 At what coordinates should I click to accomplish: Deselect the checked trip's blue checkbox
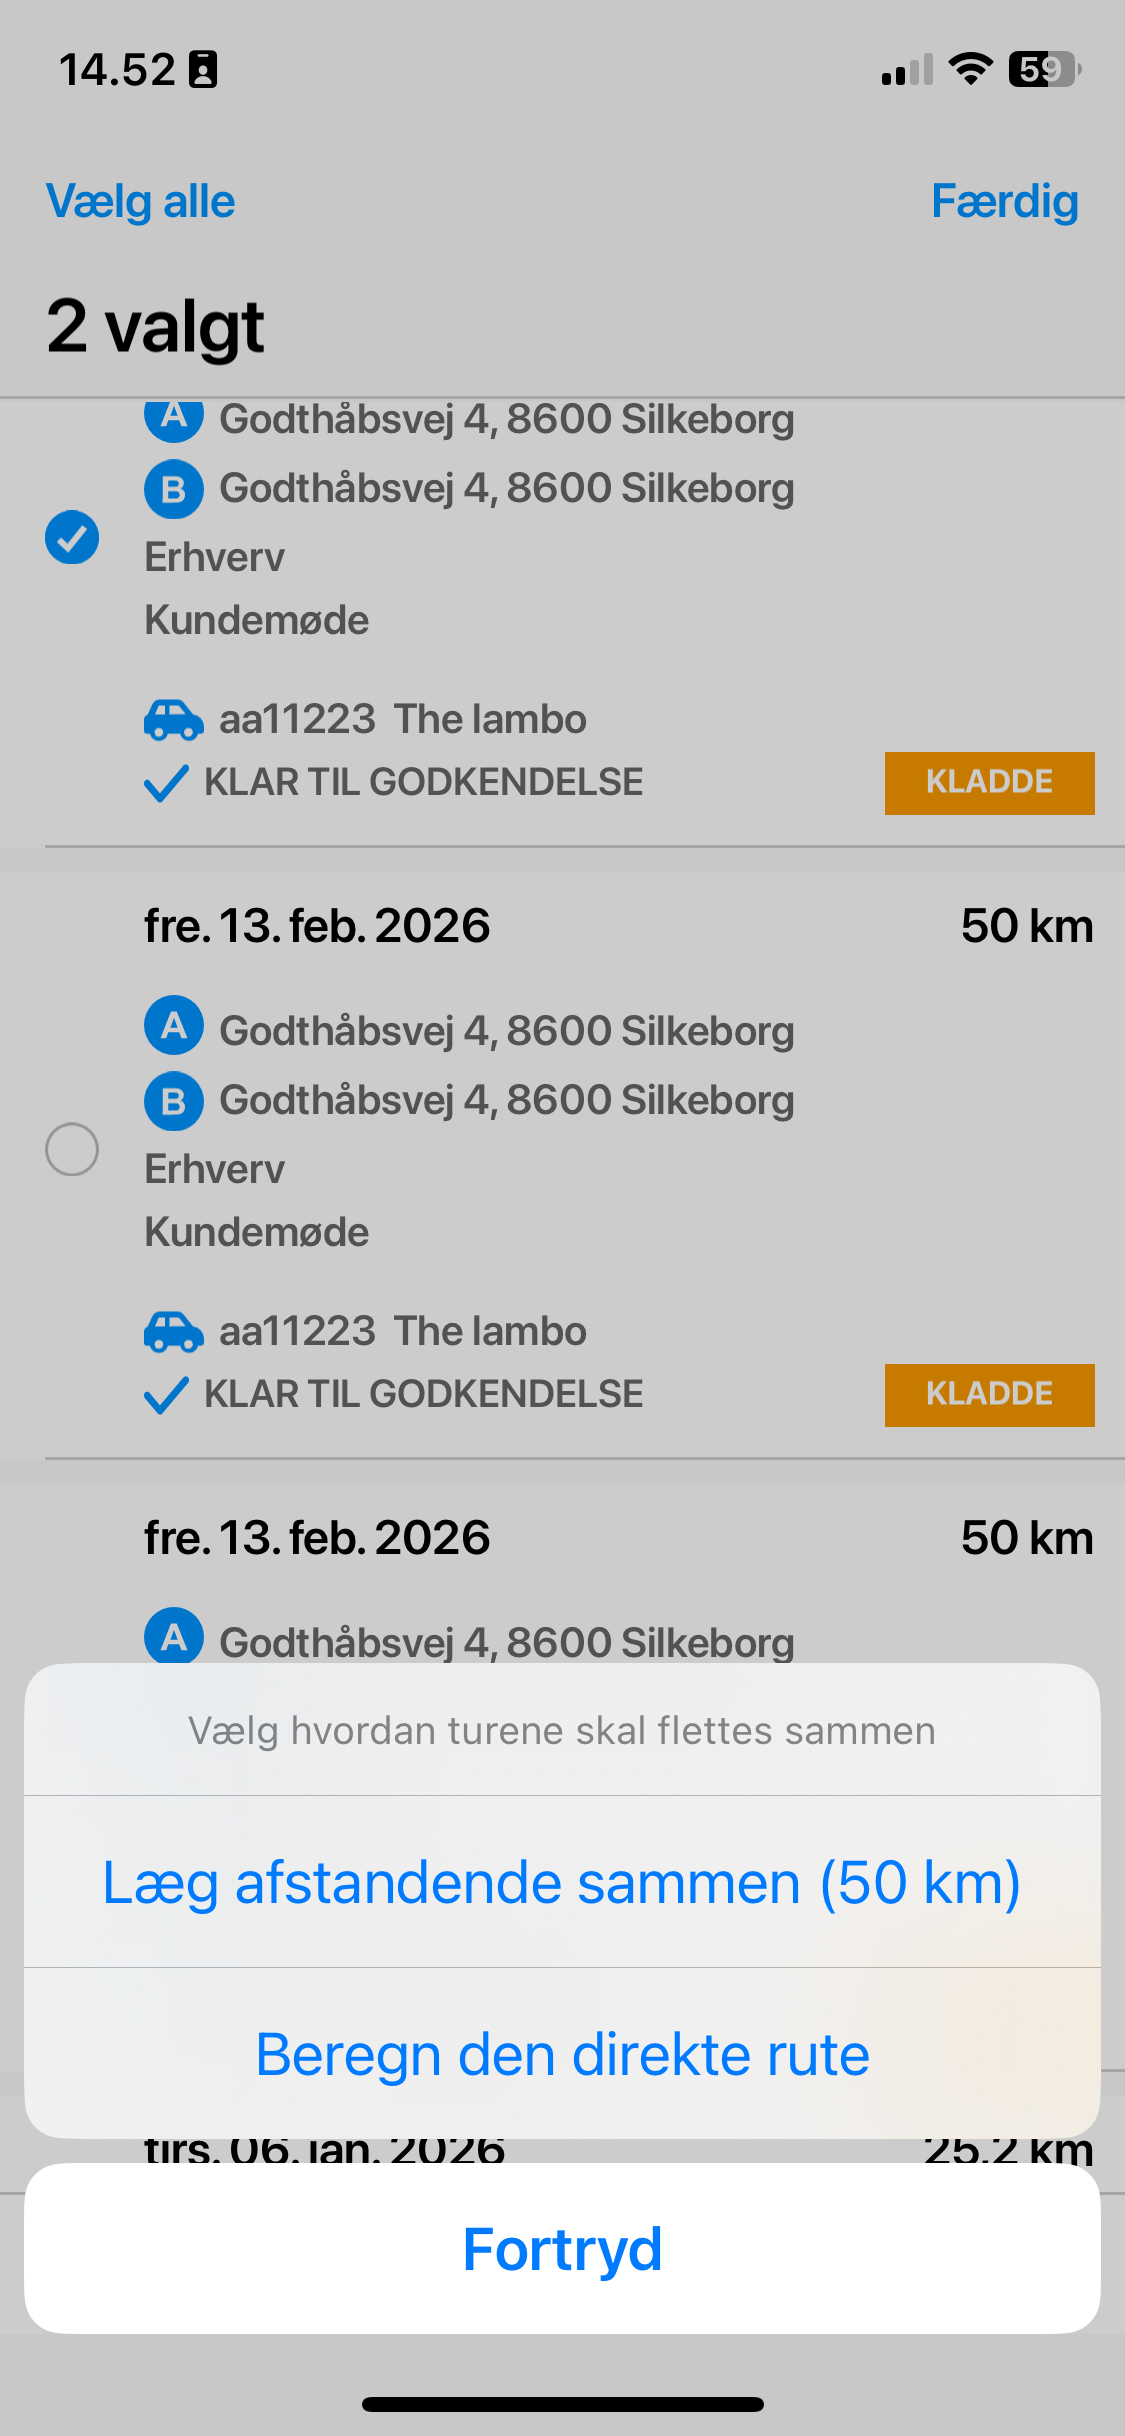(72, 537)
